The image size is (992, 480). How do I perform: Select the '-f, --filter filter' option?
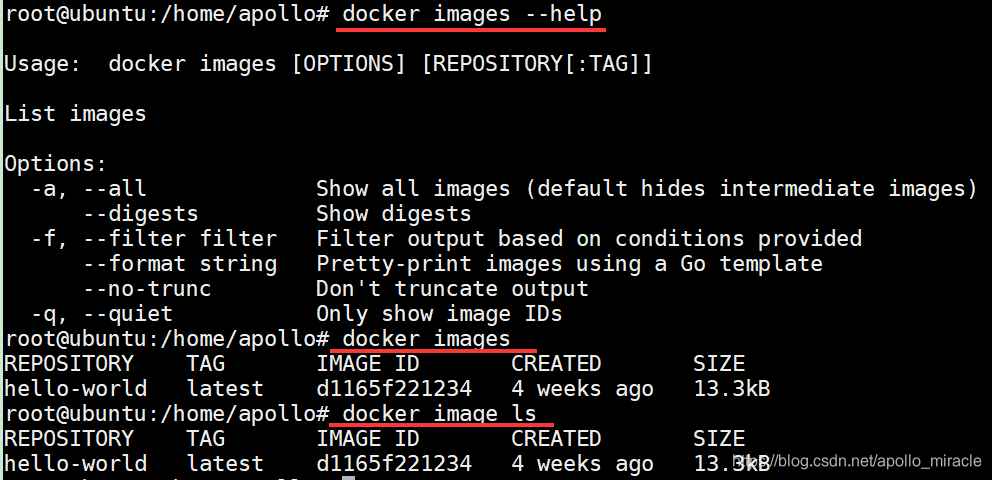(x=154, y=238)
